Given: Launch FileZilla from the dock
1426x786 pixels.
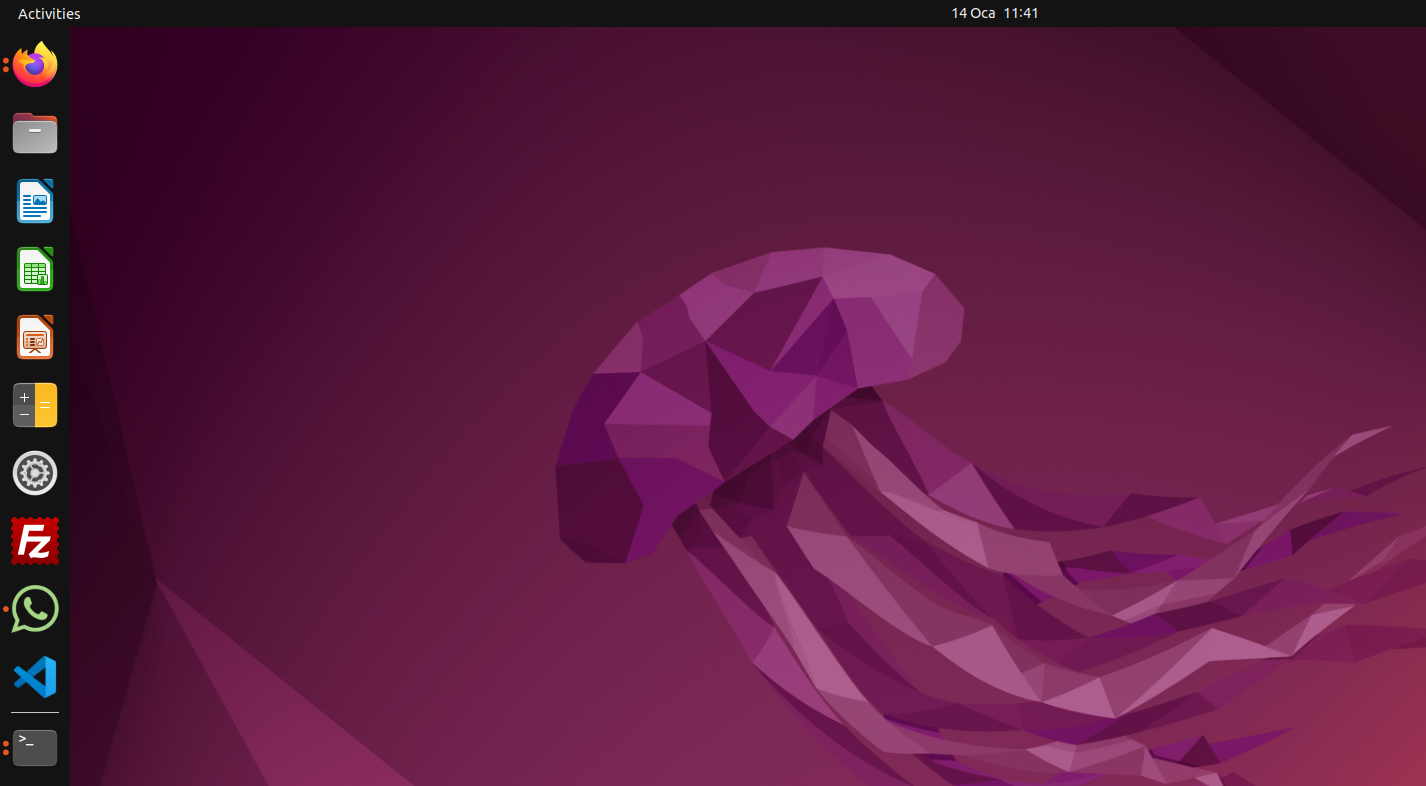Looking at the screenshot, I should [x=35, y=541].
